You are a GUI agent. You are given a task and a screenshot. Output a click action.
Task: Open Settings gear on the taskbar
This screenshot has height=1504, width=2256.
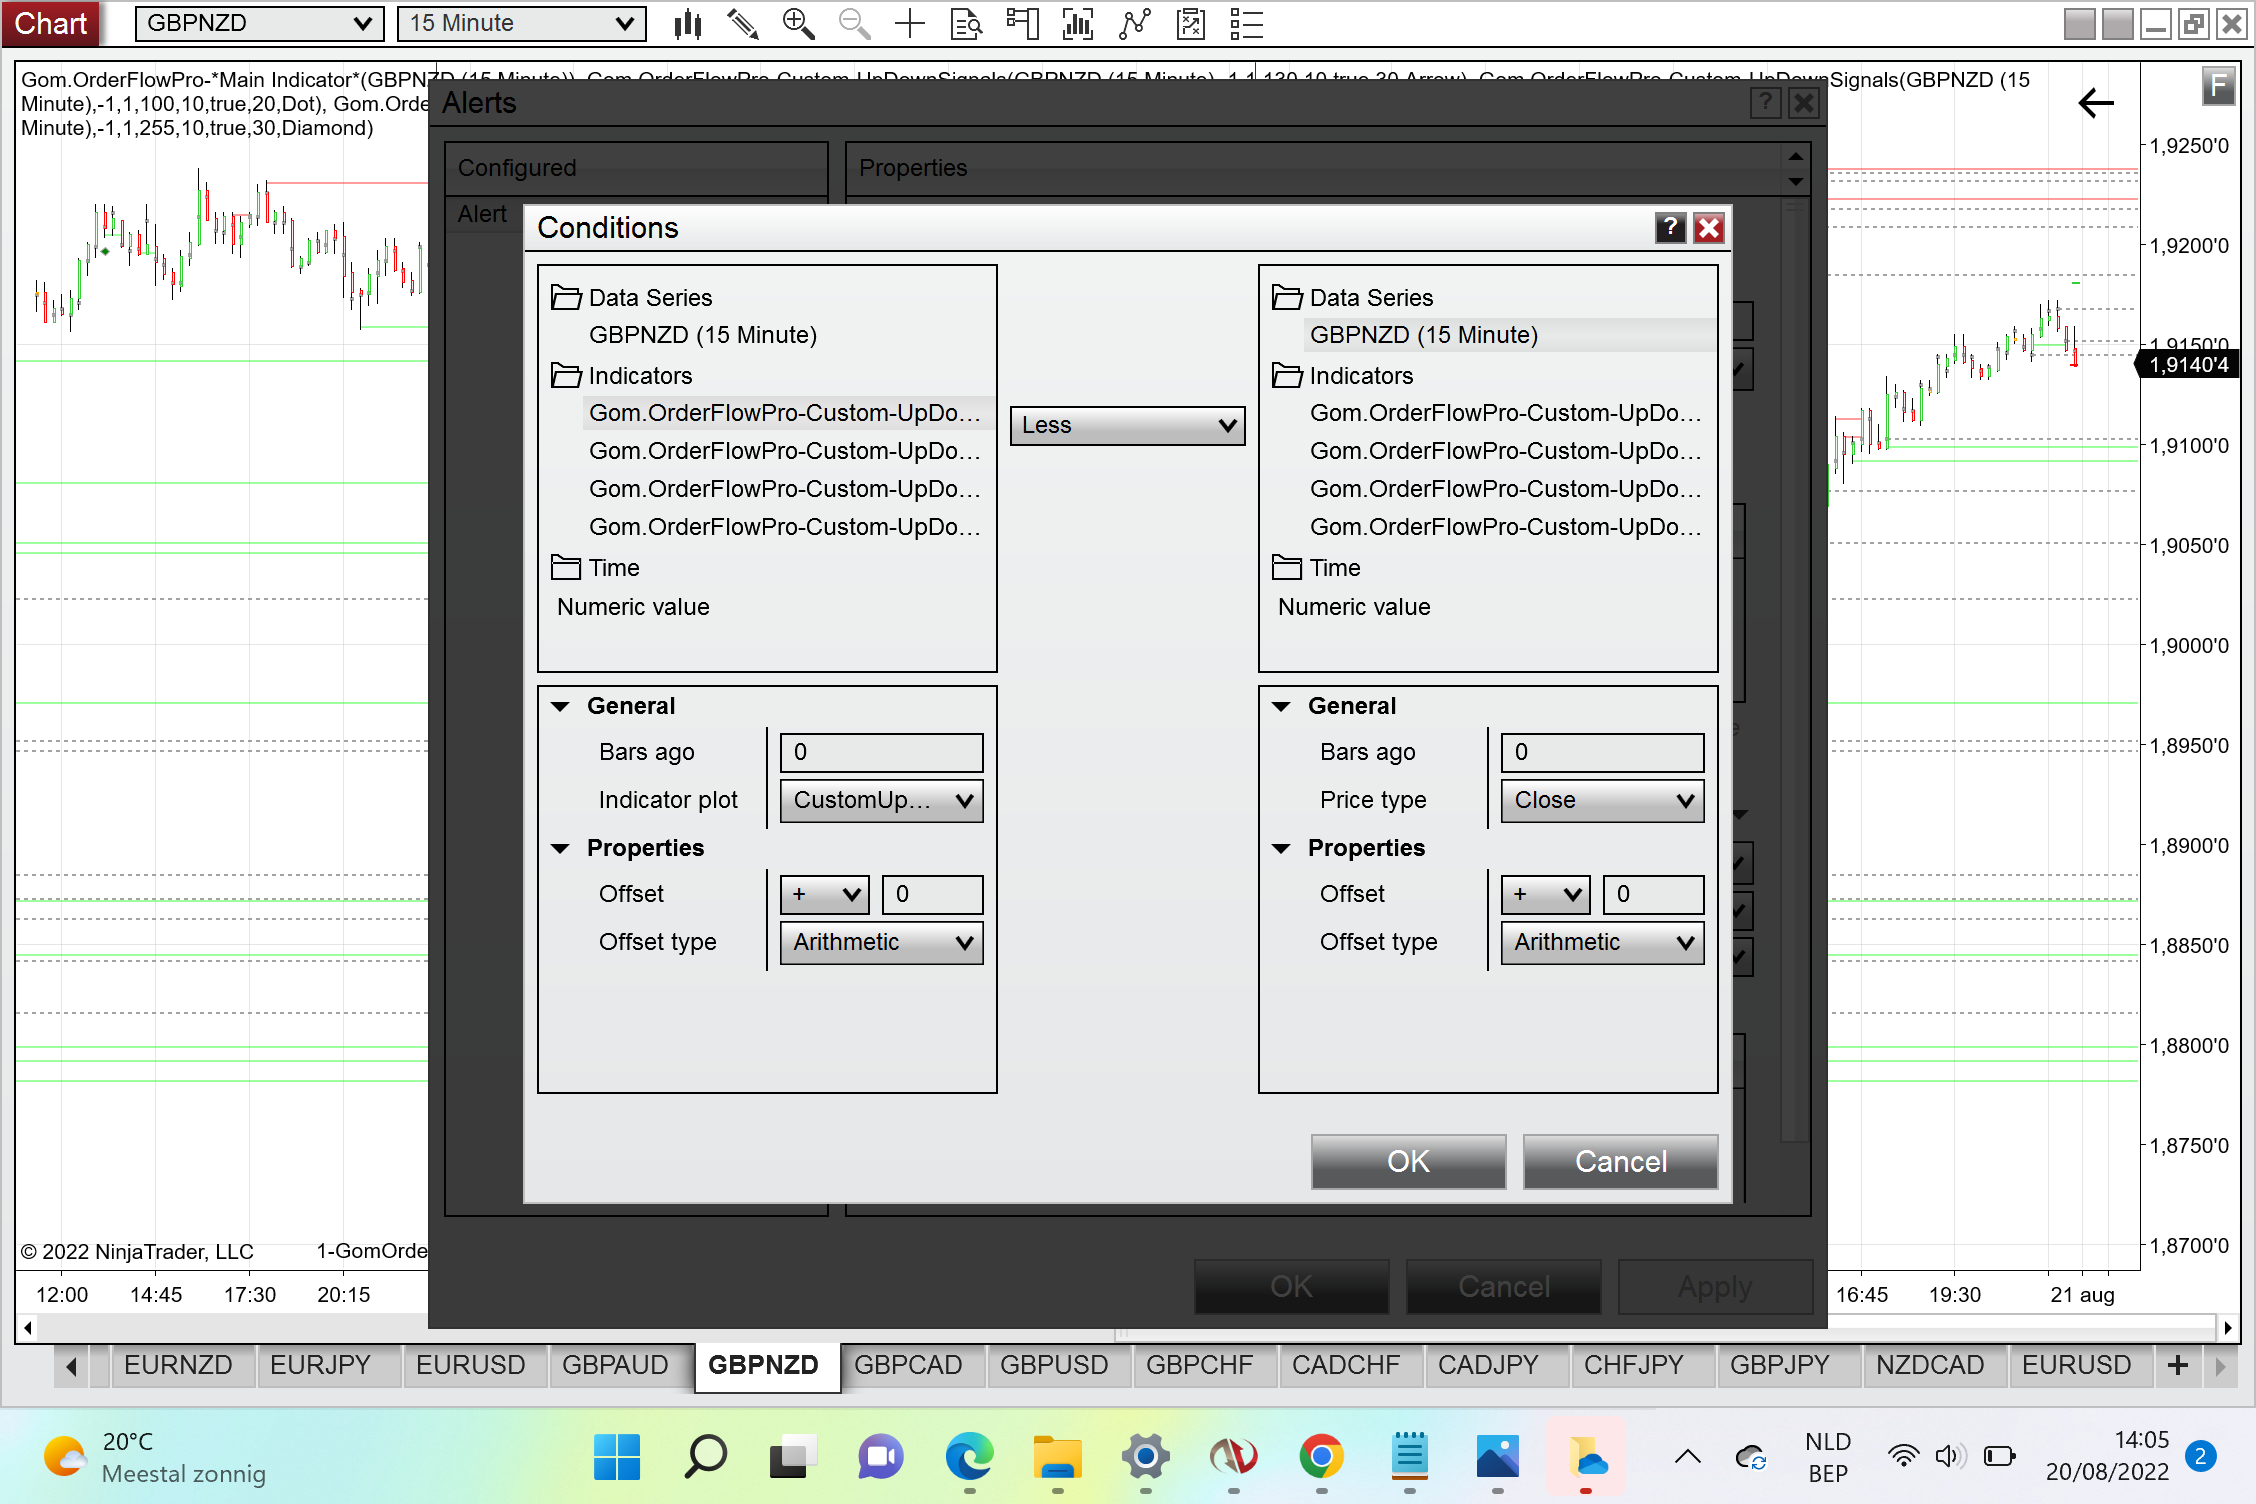click(1145, 1457)
